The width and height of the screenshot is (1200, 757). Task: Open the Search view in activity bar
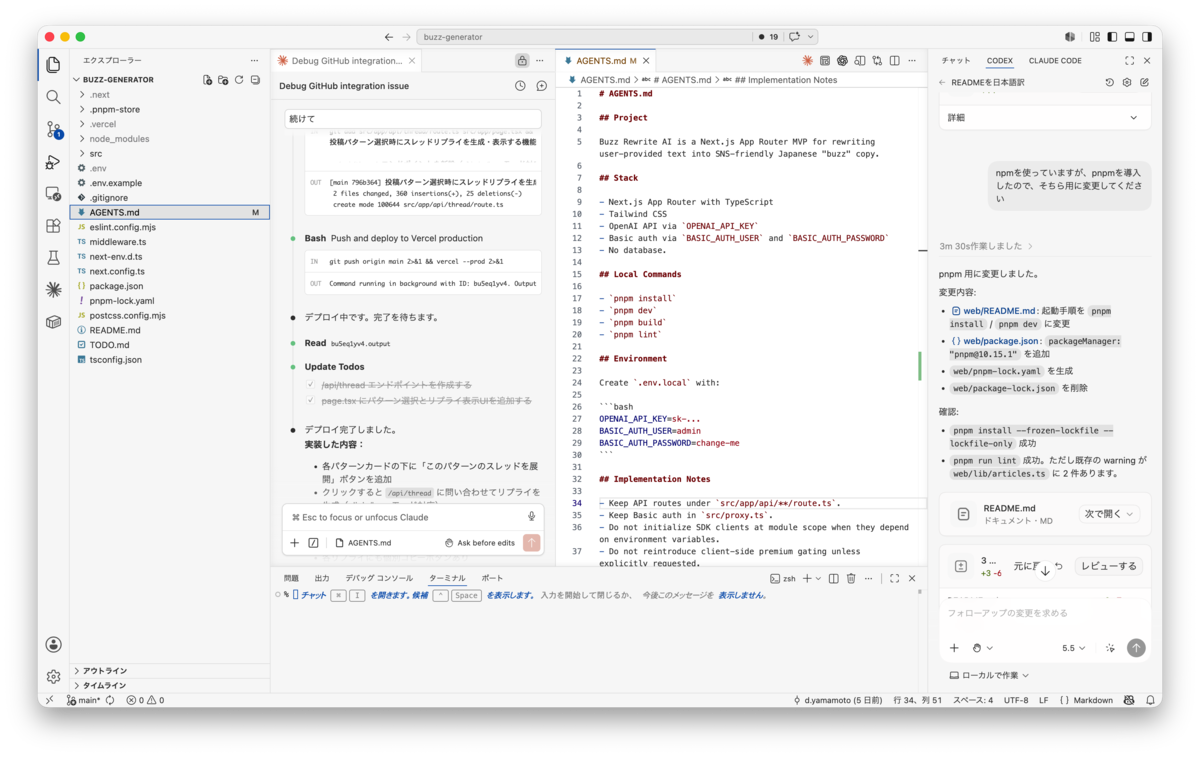click(54, 97)
